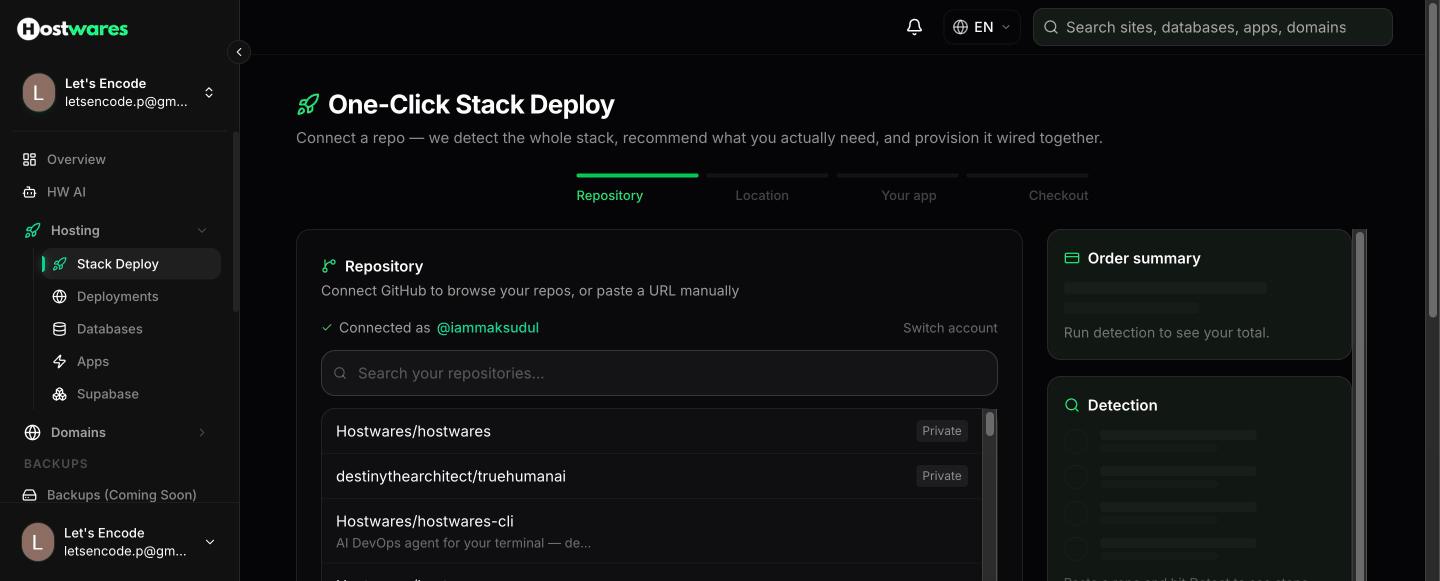Open Databases page
This screenshot has height=581, width=1440.
click(x=109, y=329)
